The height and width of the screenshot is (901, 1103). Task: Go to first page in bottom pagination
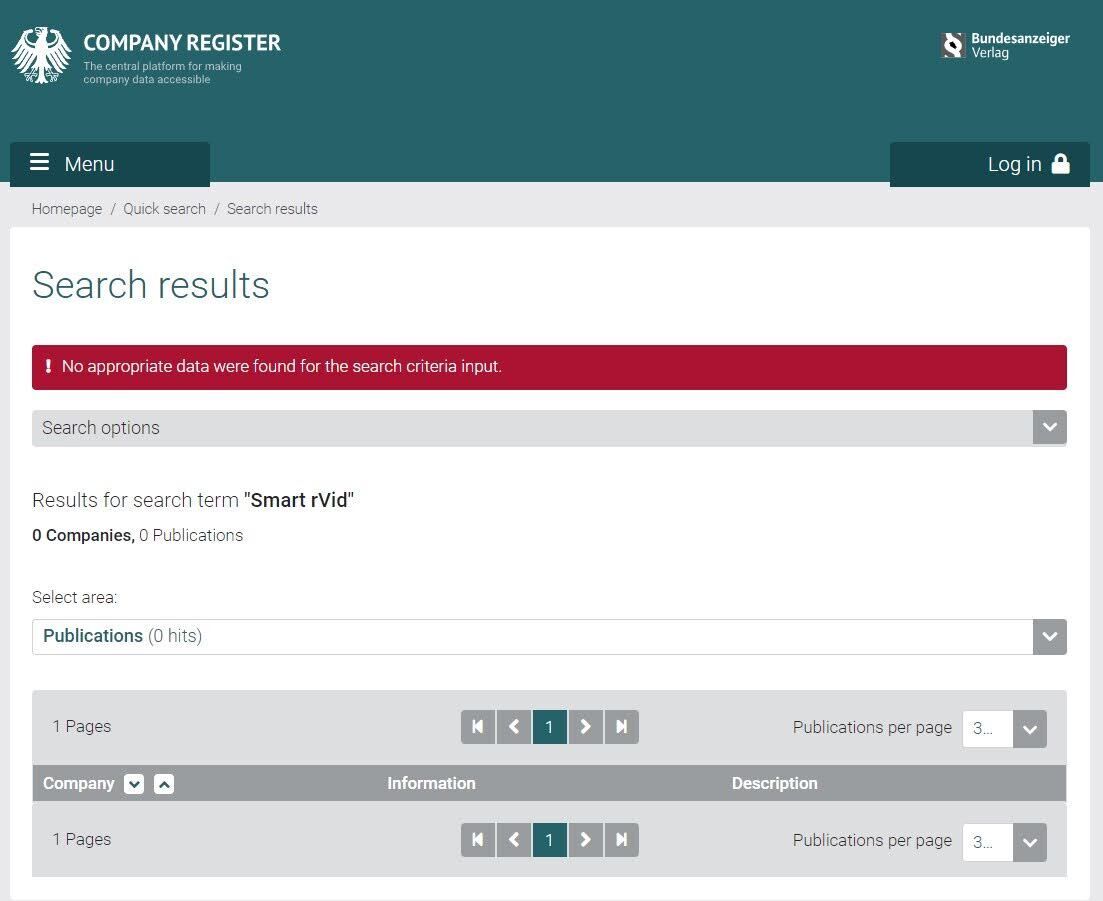point(478,840)
